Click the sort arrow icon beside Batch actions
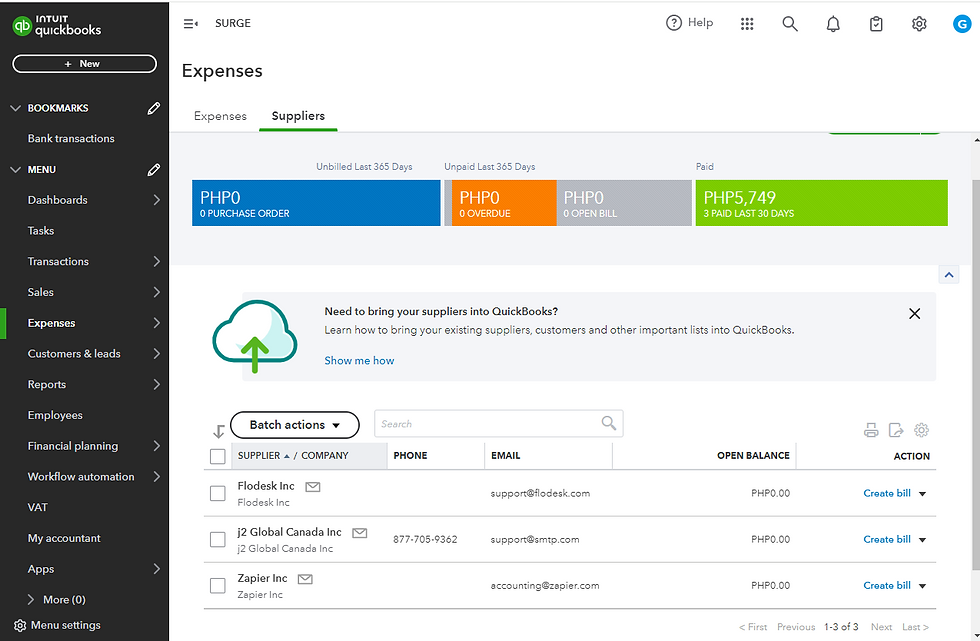The width and height of the screenshot is (980, 641). click(x=219, y=430)
